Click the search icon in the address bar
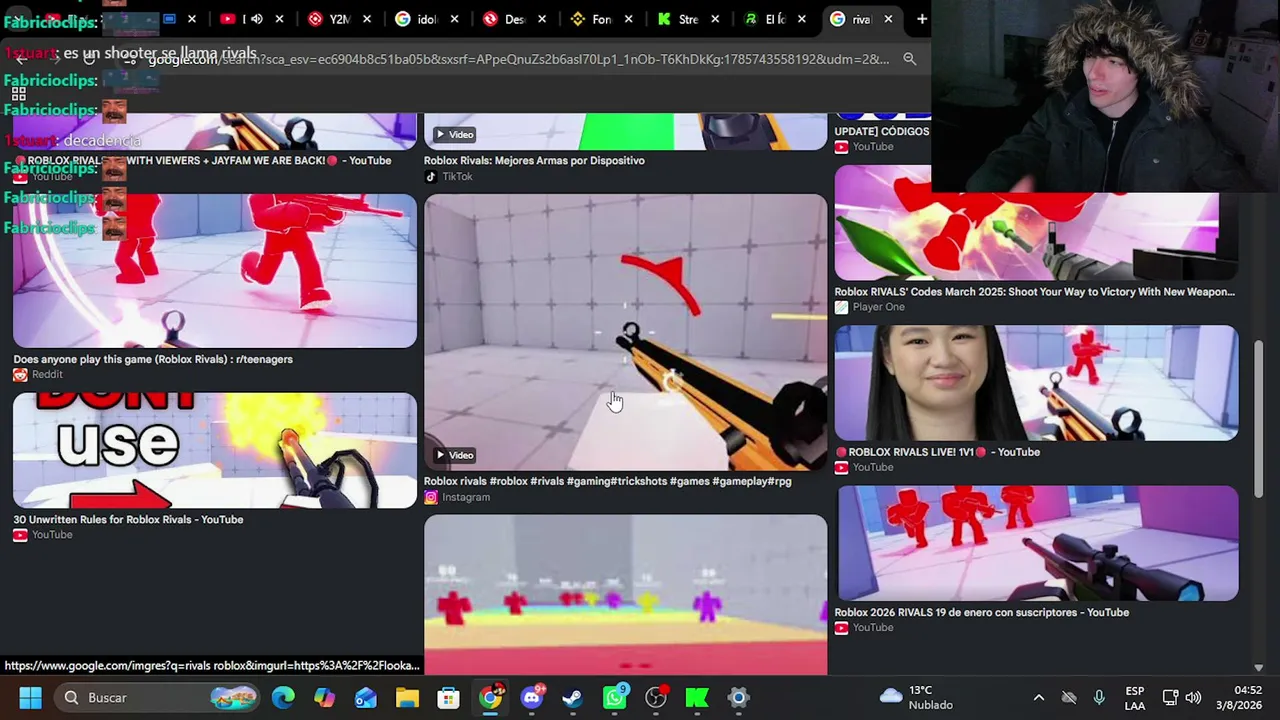Viewport: 1280px width, 720px height. (x=910, y=59)
